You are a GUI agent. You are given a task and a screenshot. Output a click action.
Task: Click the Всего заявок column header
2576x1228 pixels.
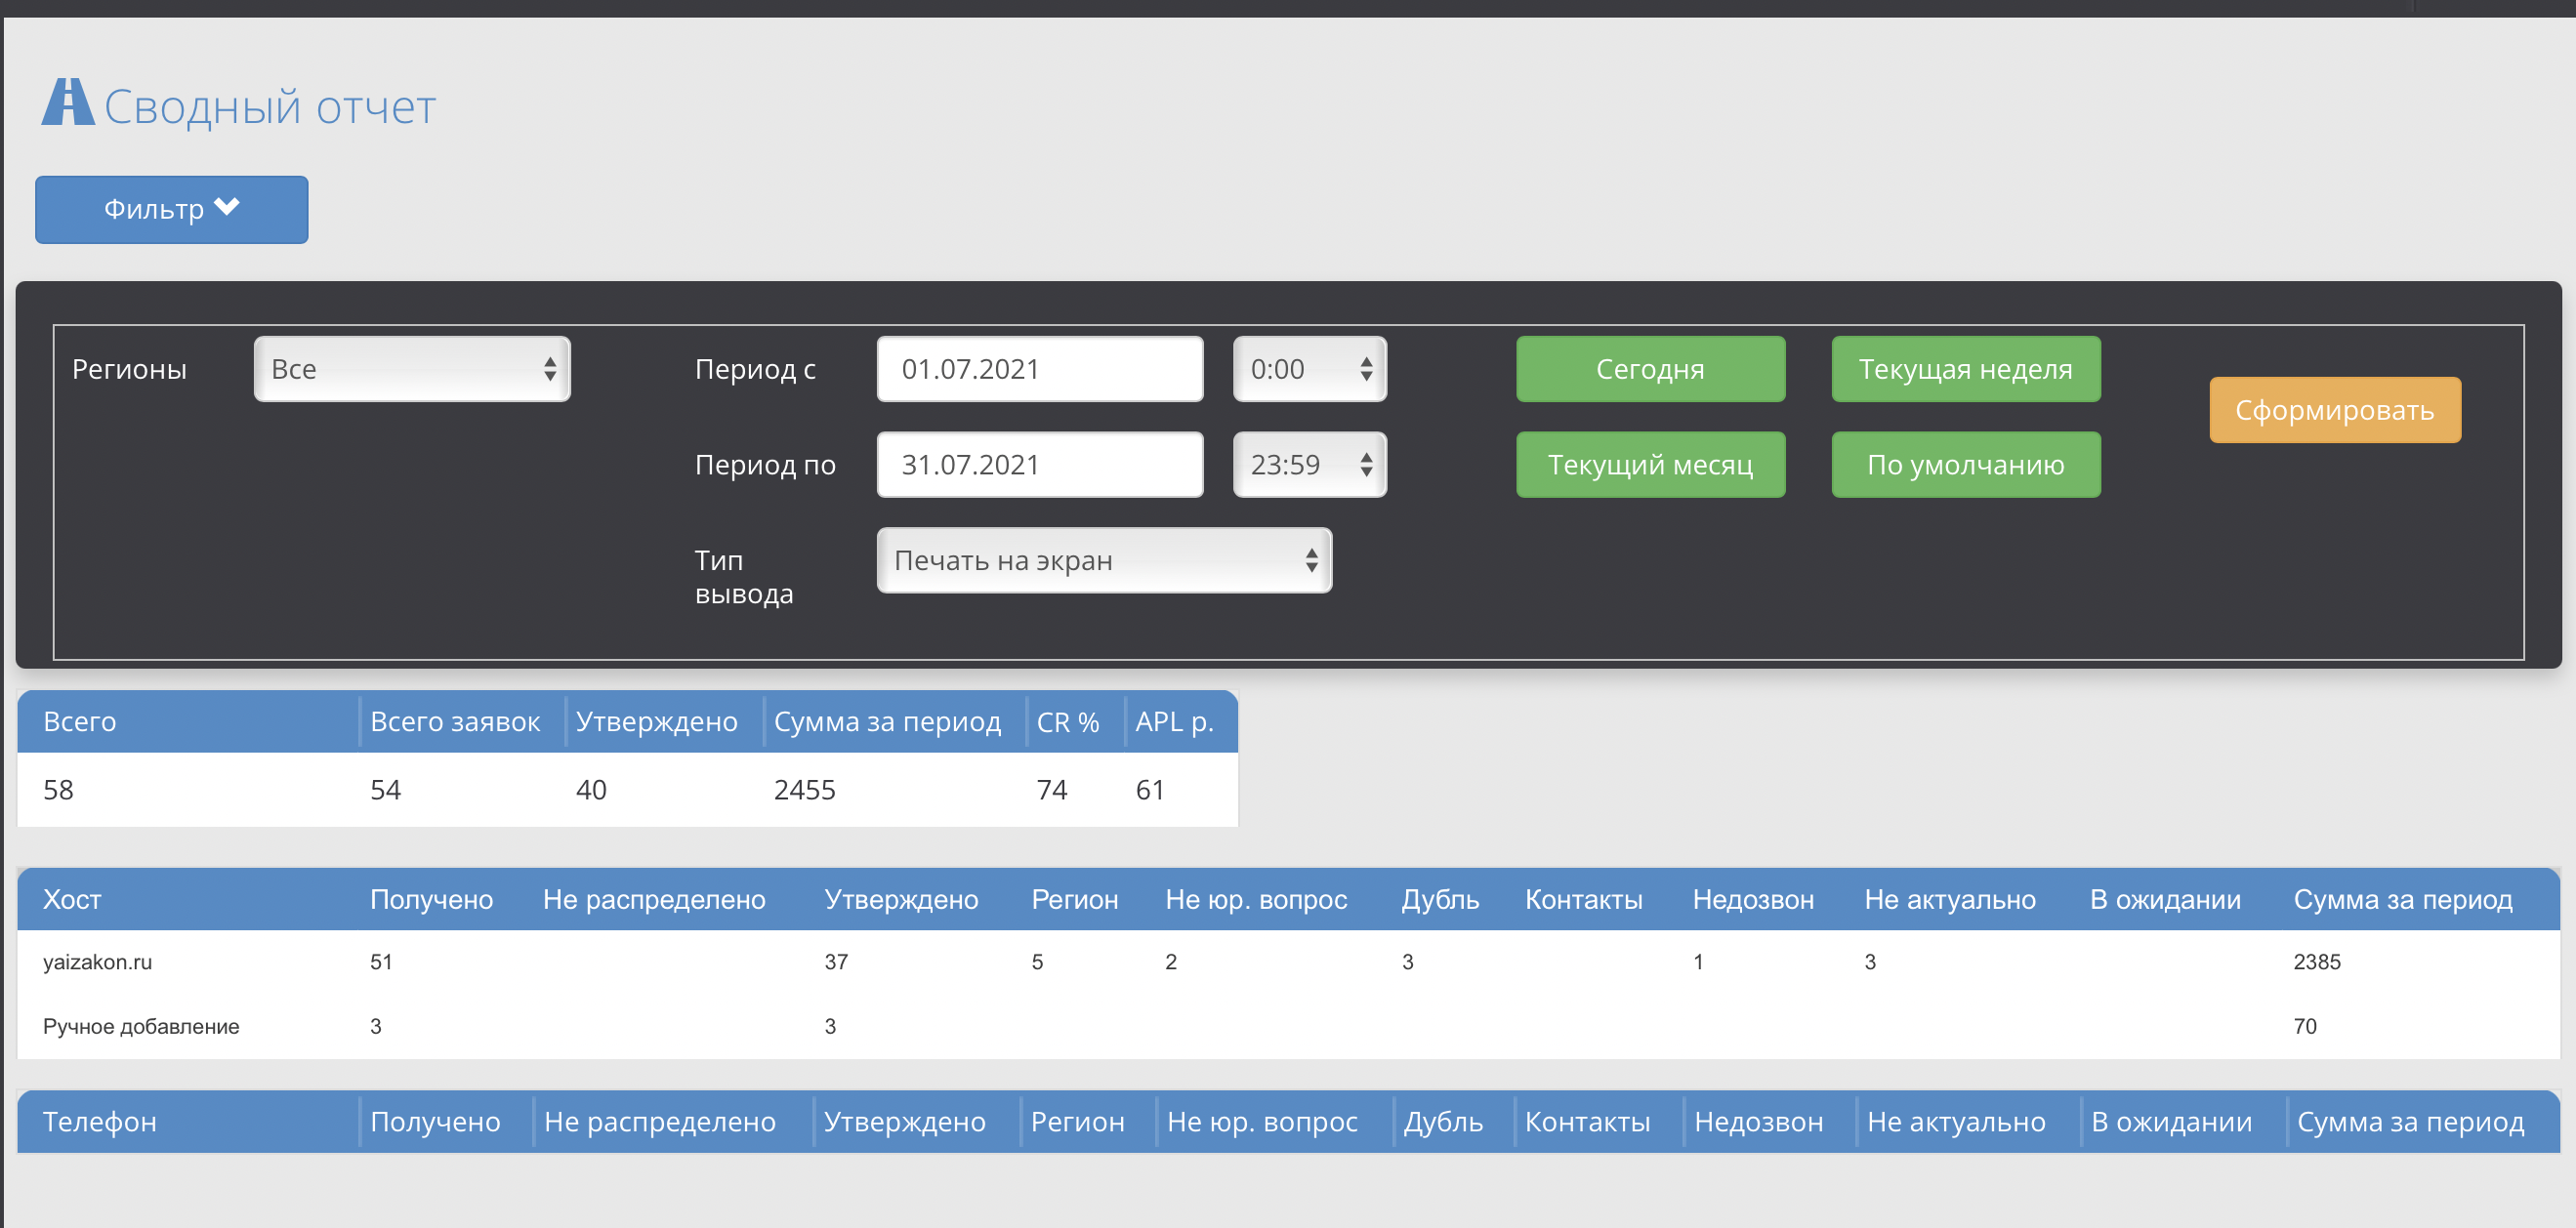(x=454, y=721)
